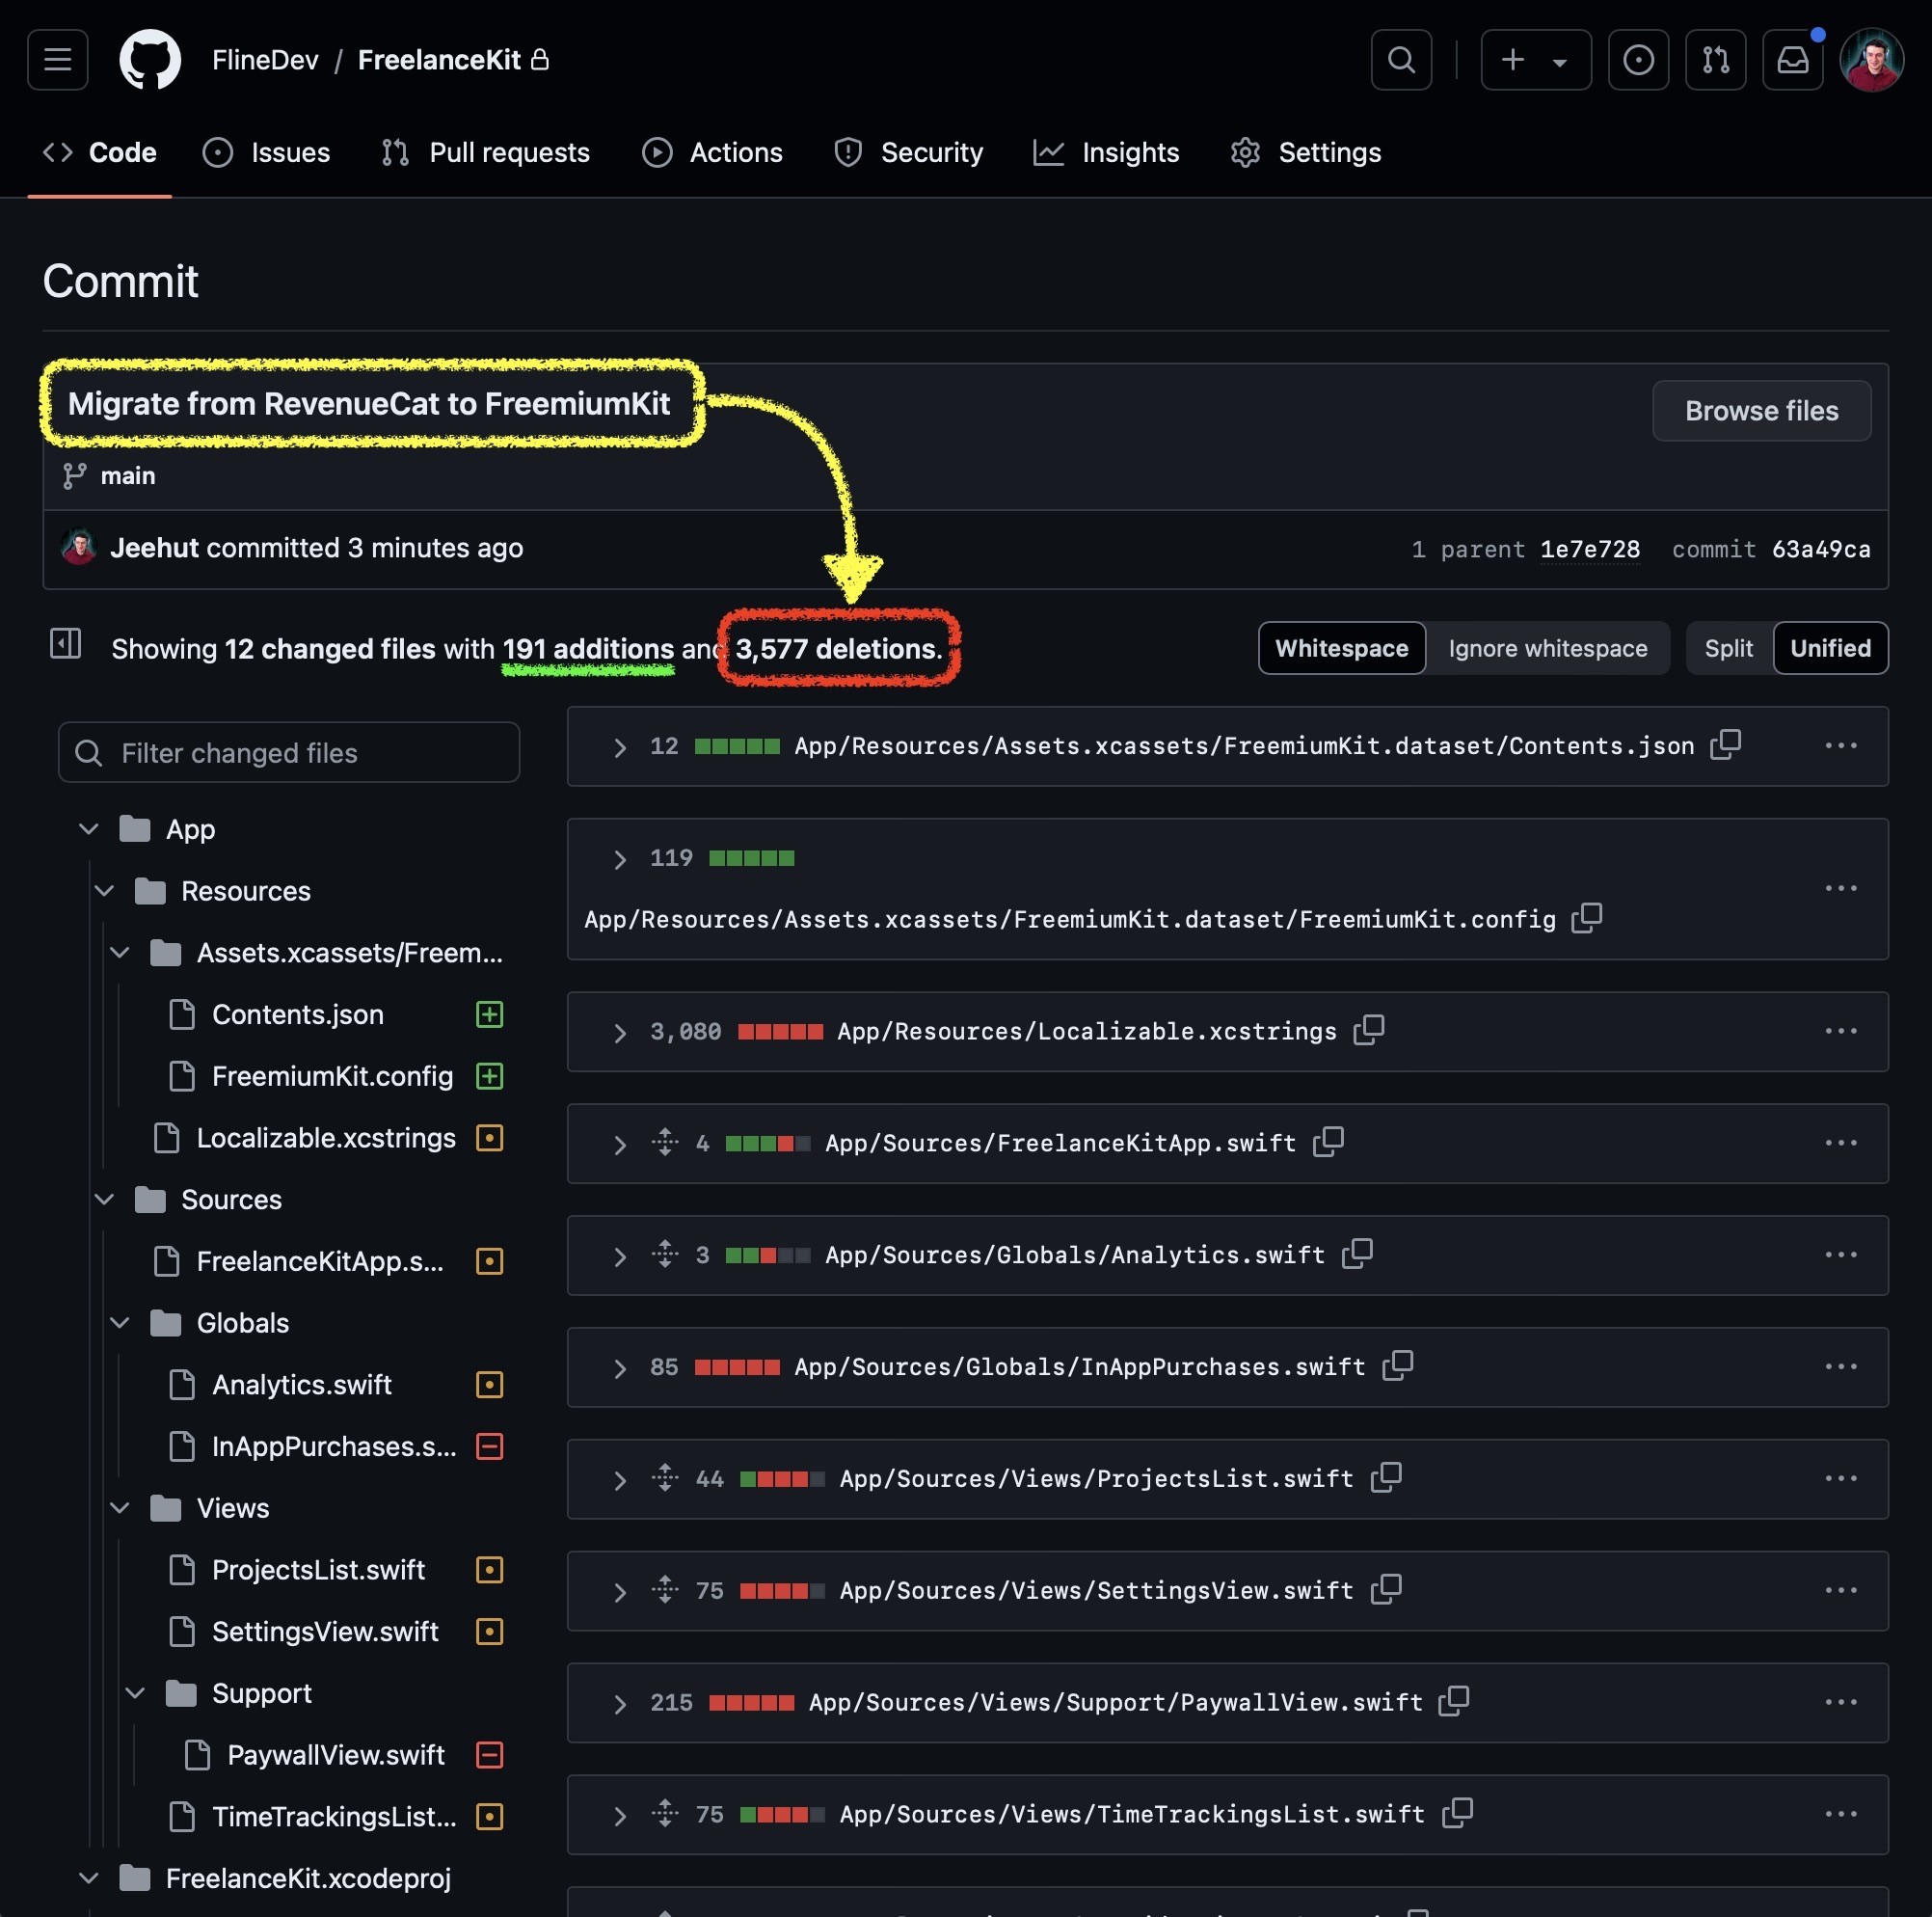
Task: Expand all lines icon for ProjectsList.swift
Action: (665, 1478)
